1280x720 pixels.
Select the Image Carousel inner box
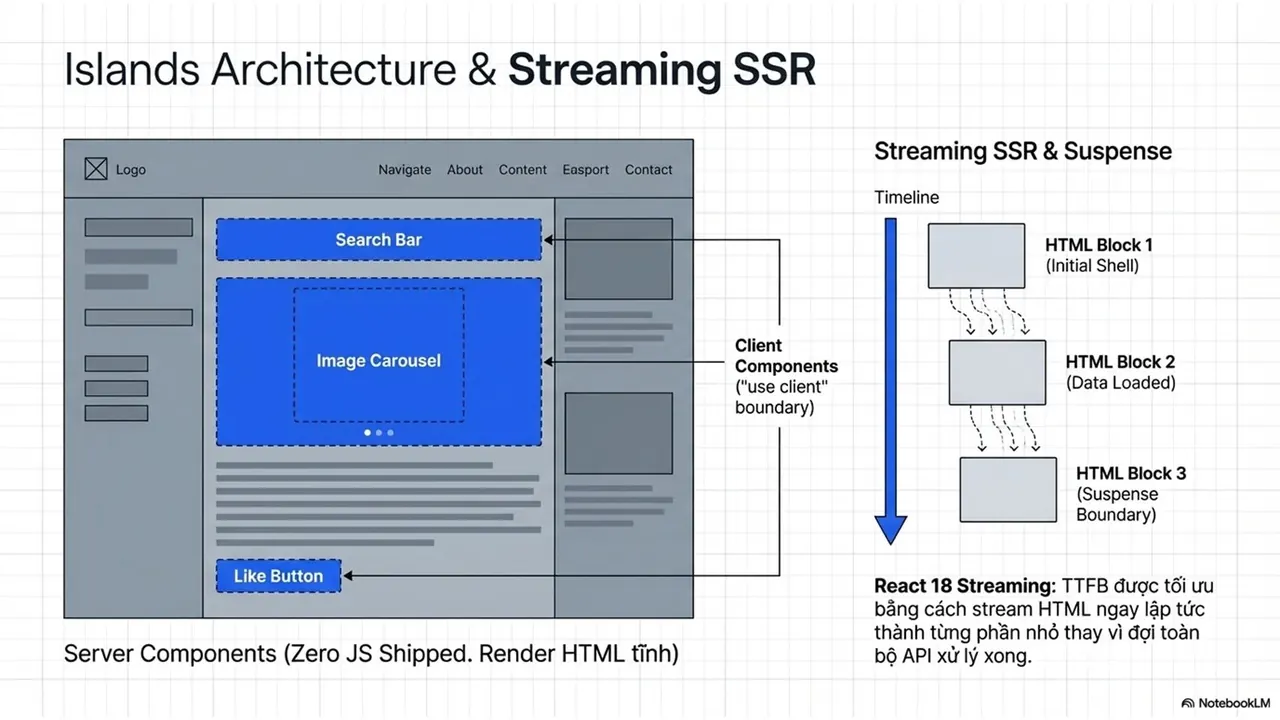click(379, 355)
